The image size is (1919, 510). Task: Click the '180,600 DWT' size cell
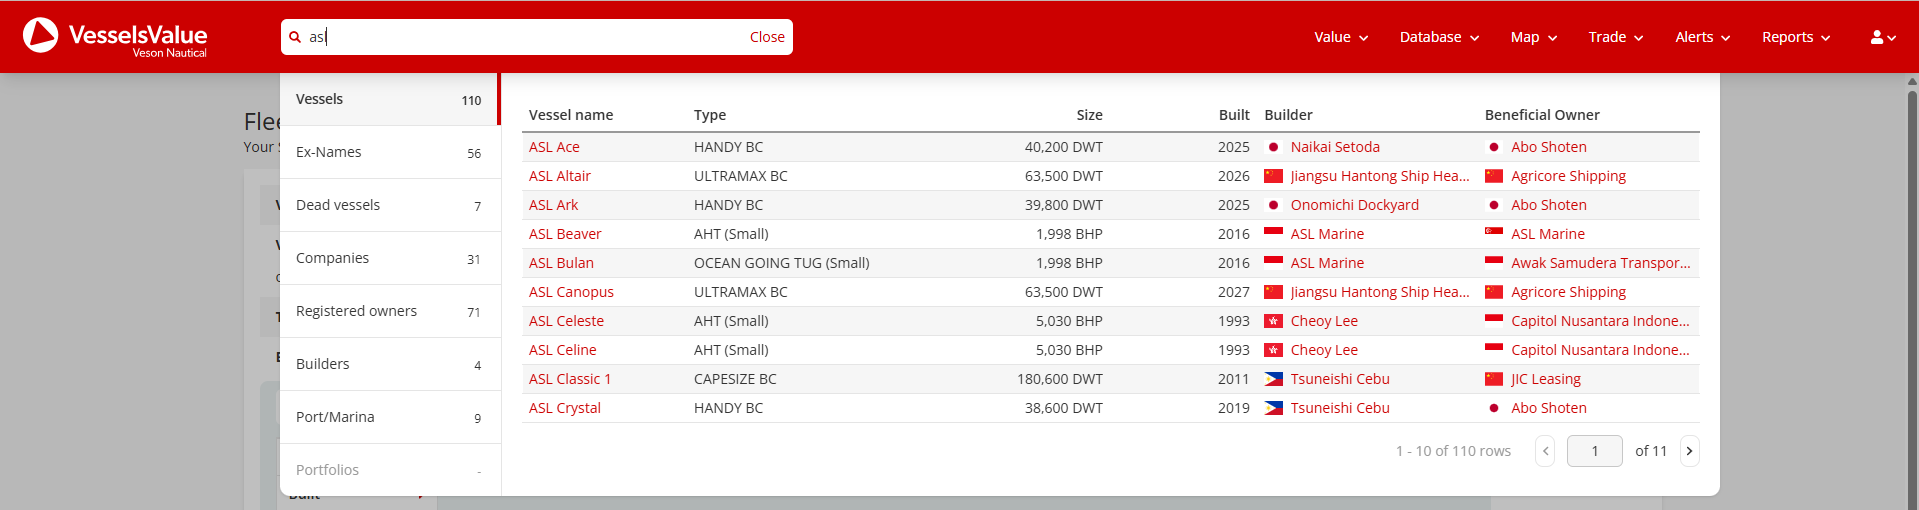(1060, 379)
